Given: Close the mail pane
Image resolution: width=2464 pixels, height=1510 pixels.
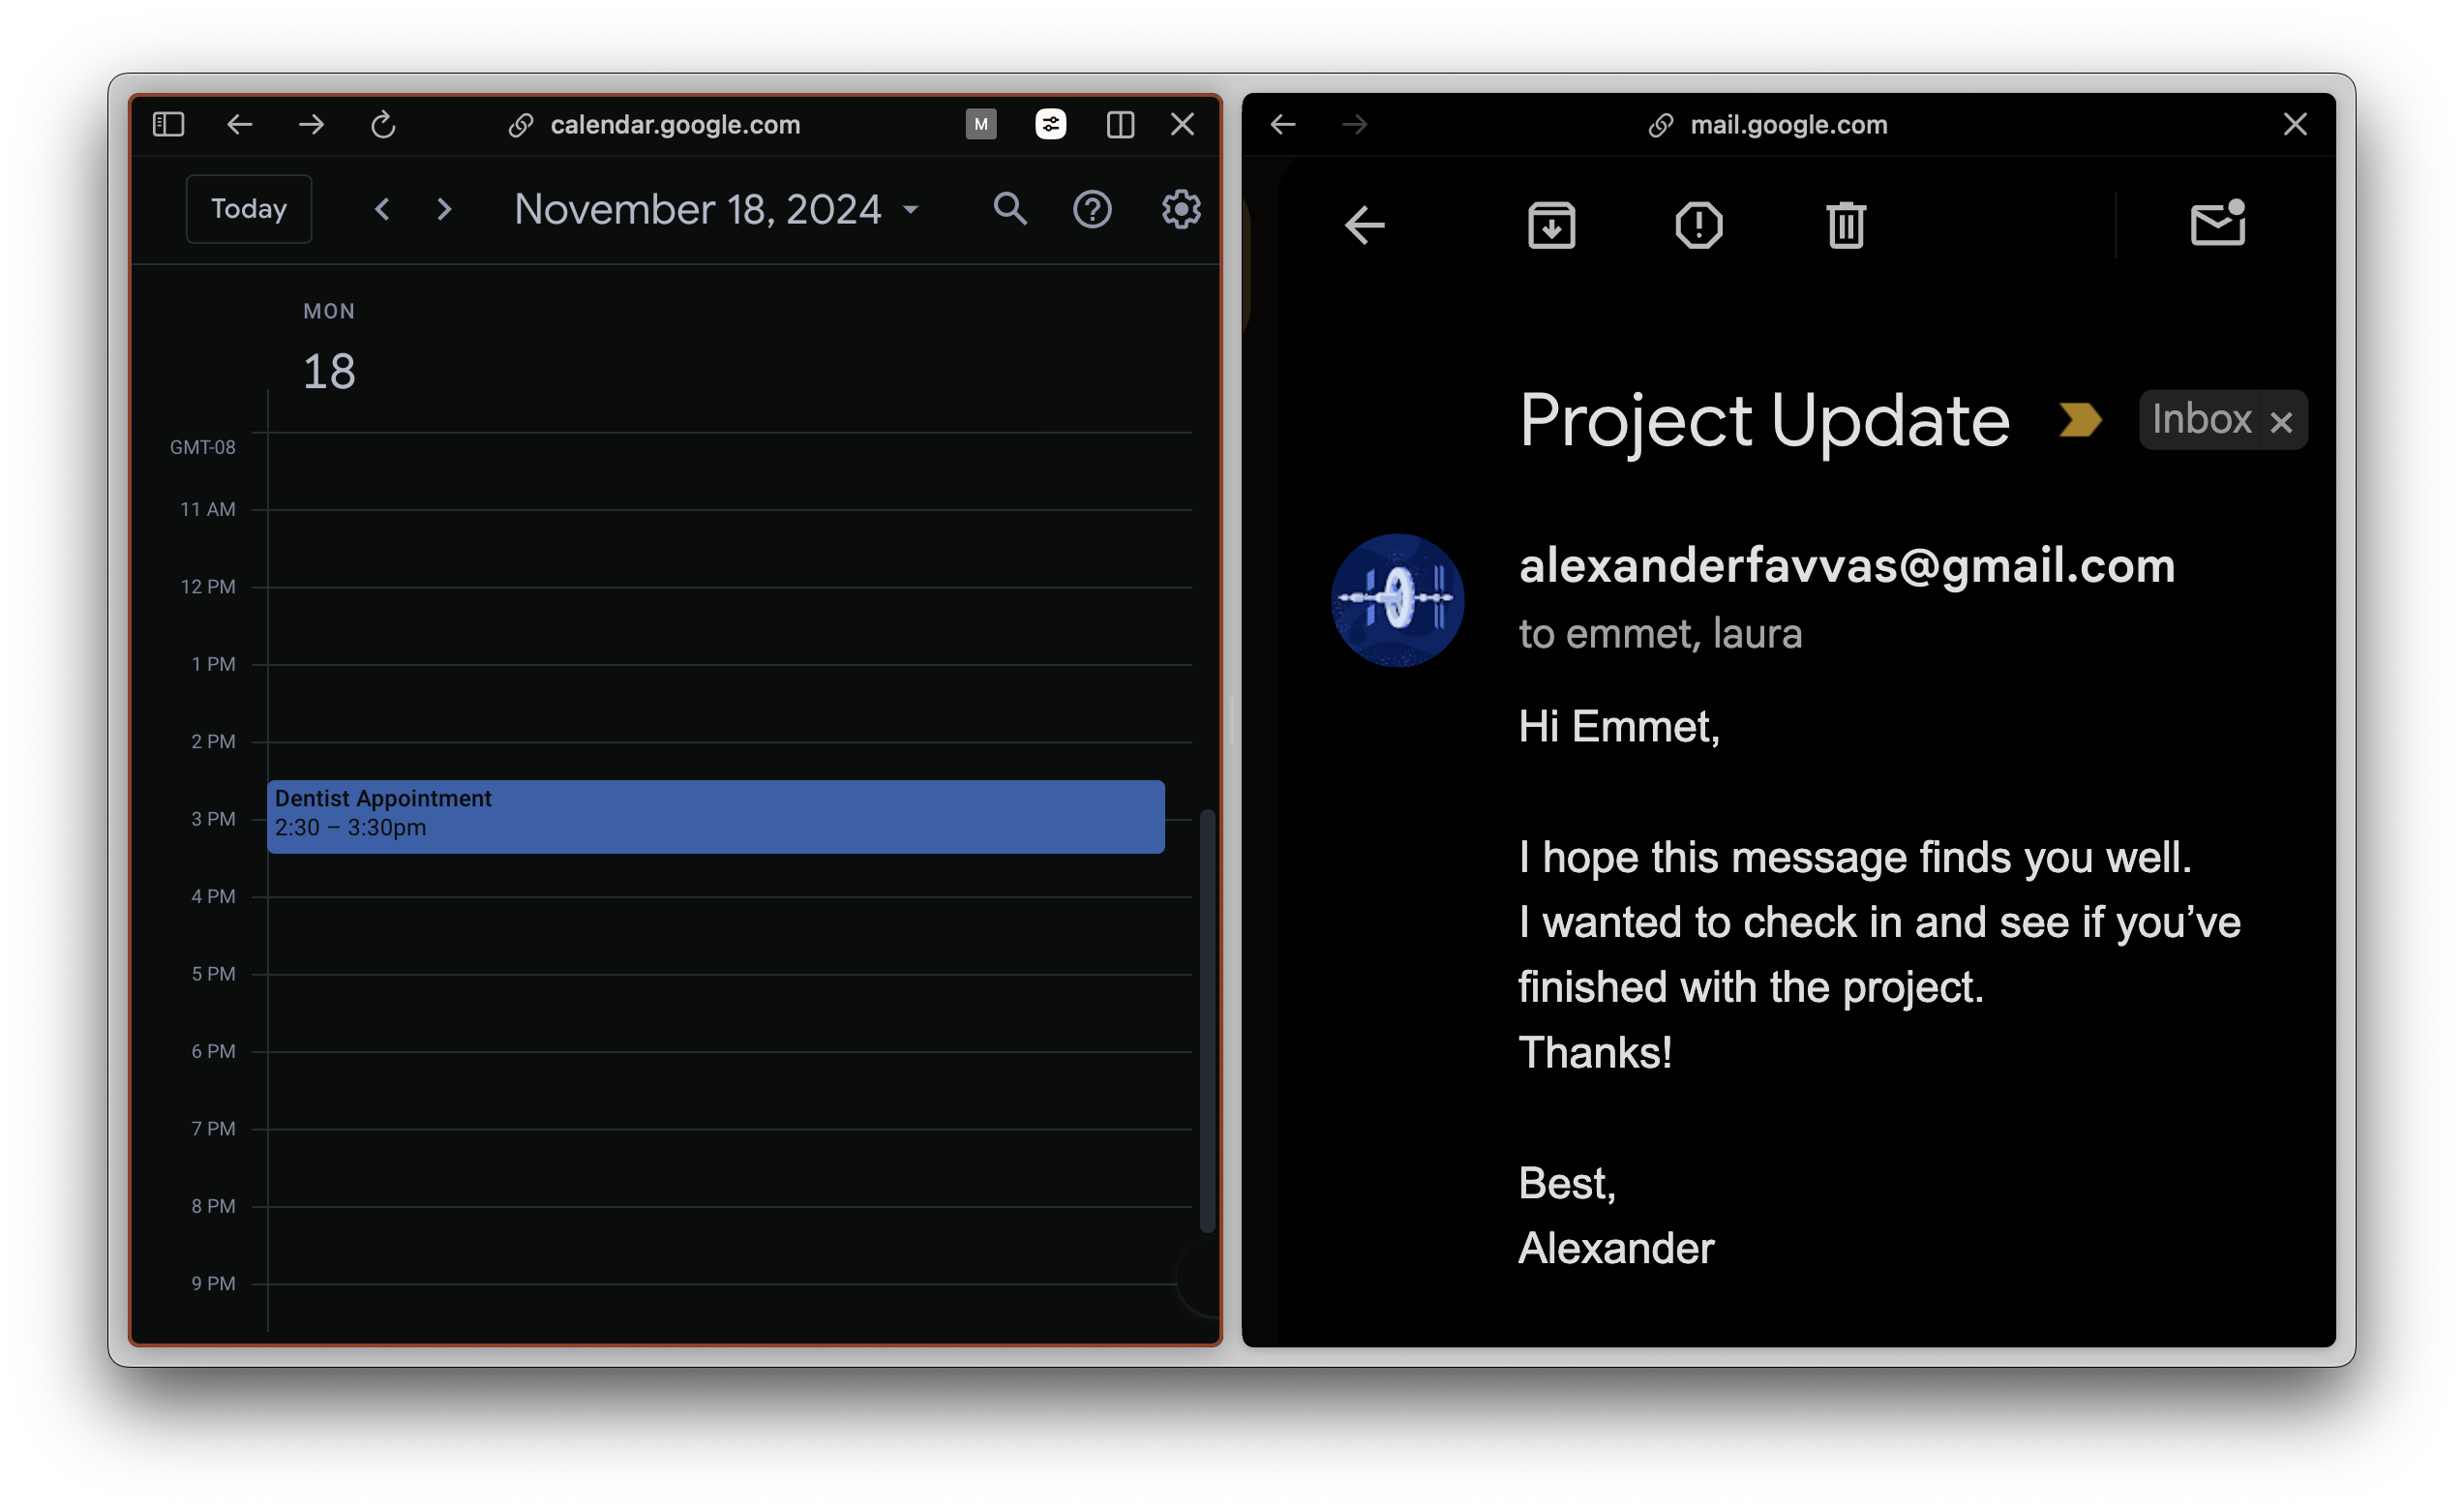Looking at the screenshot, I should (x=2295, y=124).
